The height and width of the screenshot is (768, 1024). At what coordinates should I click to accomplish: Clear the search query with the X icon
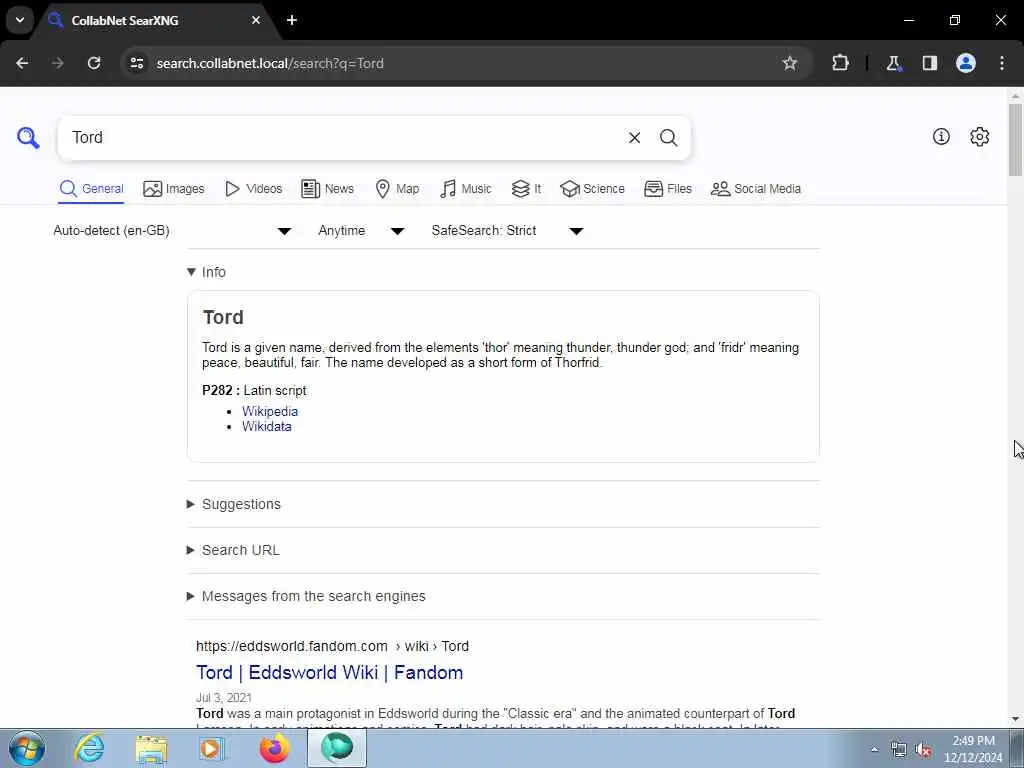click(x=634, y=138)
